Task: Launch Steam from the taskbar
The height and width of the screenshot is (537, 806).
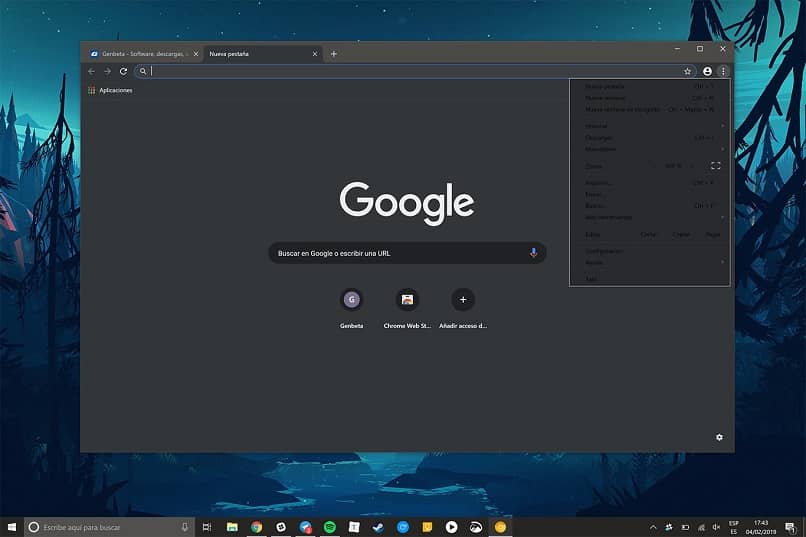Action: [x=378, y=527]
